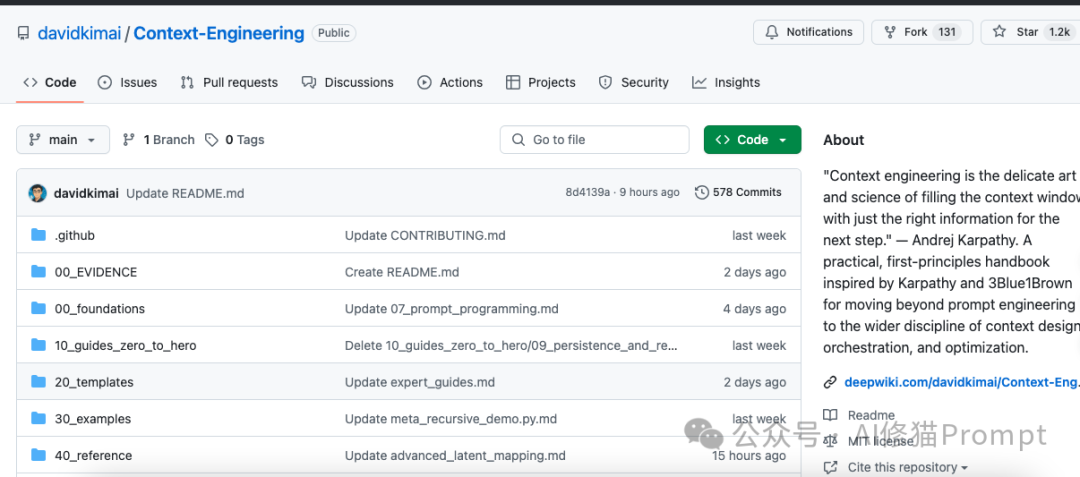Open the Actions tab
The width and height of the screenshot is (1080, 477).
pos(450,83)
